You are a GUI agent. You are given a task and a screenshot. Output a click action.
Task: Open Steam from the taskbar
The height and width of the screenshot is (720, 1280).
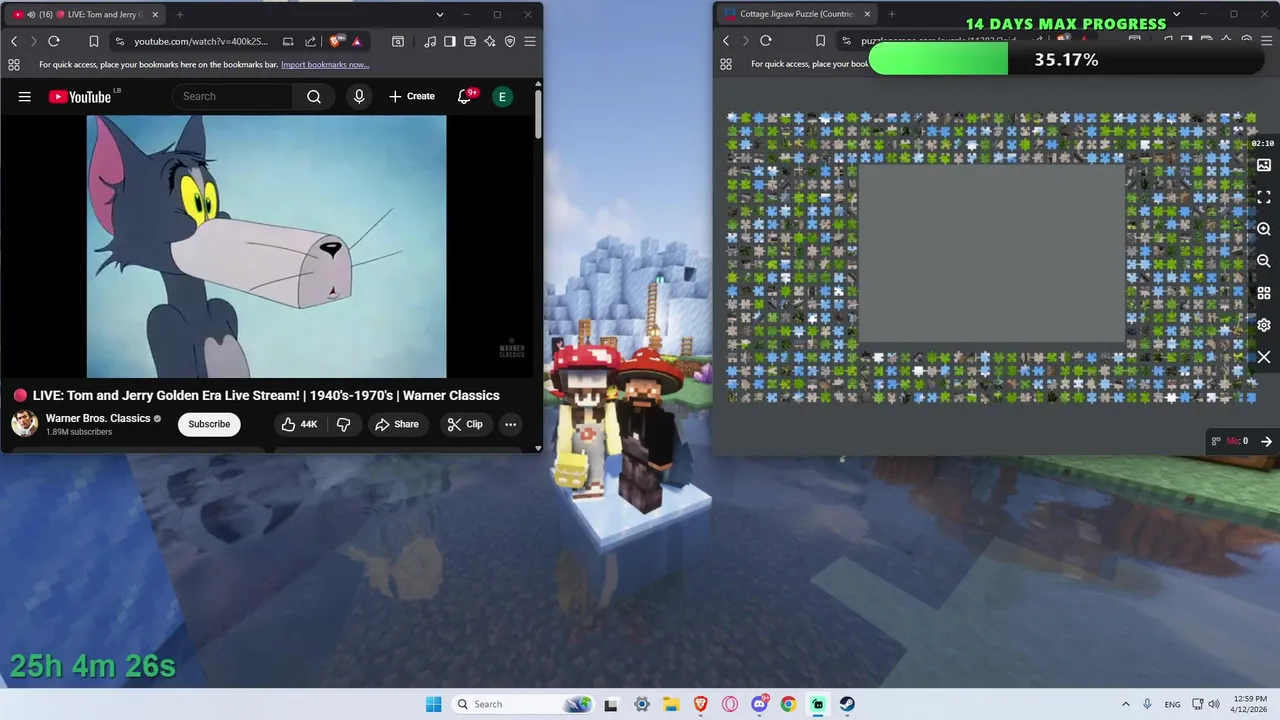click(847, 704)
